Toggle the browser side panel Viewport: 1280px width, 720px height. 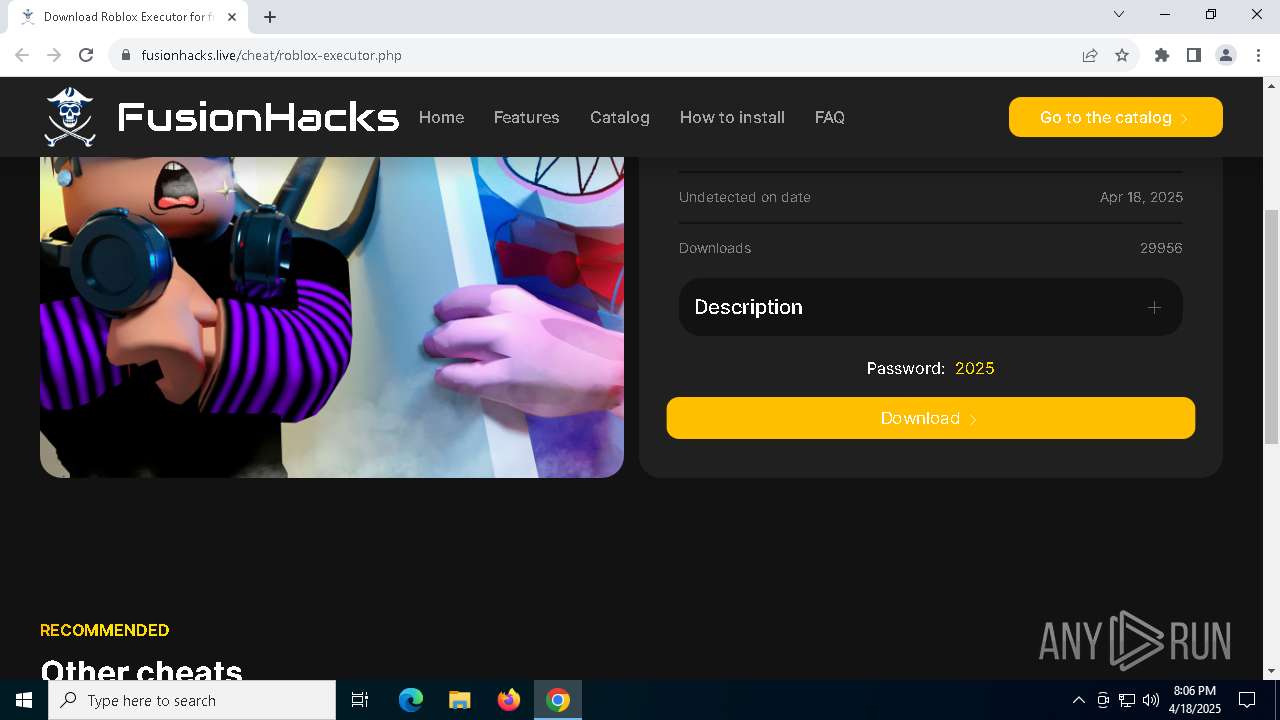1194,55
